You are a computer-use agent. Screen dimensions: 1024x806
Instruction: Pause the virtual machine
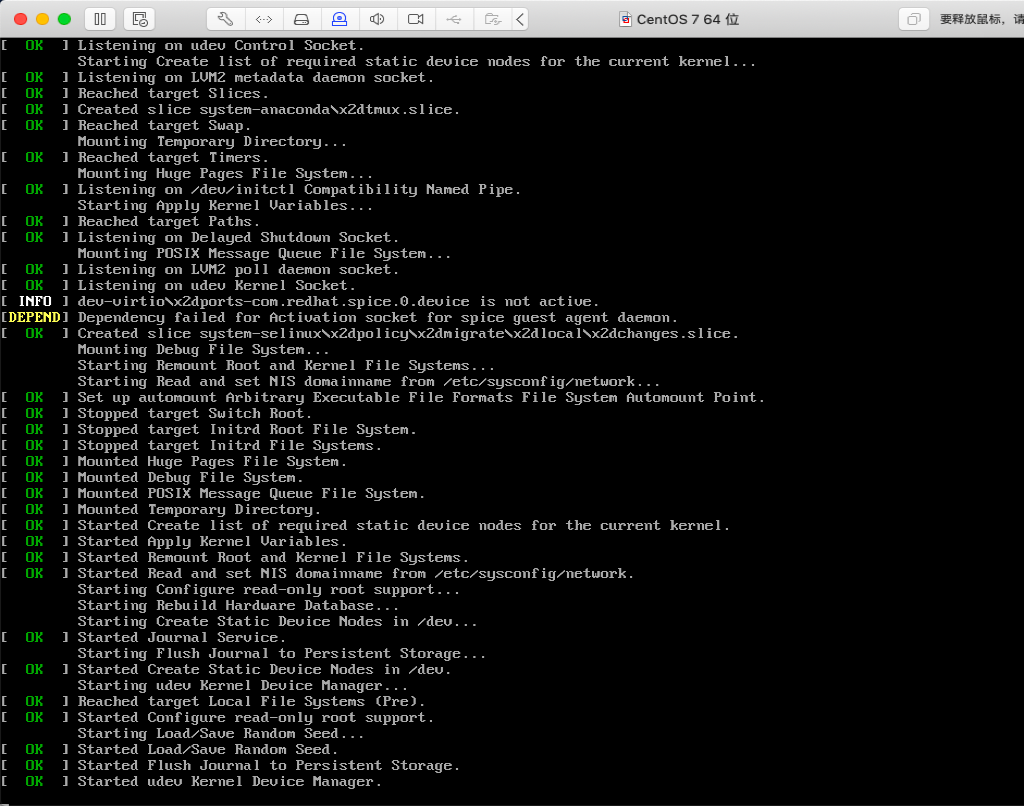(100, 19)
